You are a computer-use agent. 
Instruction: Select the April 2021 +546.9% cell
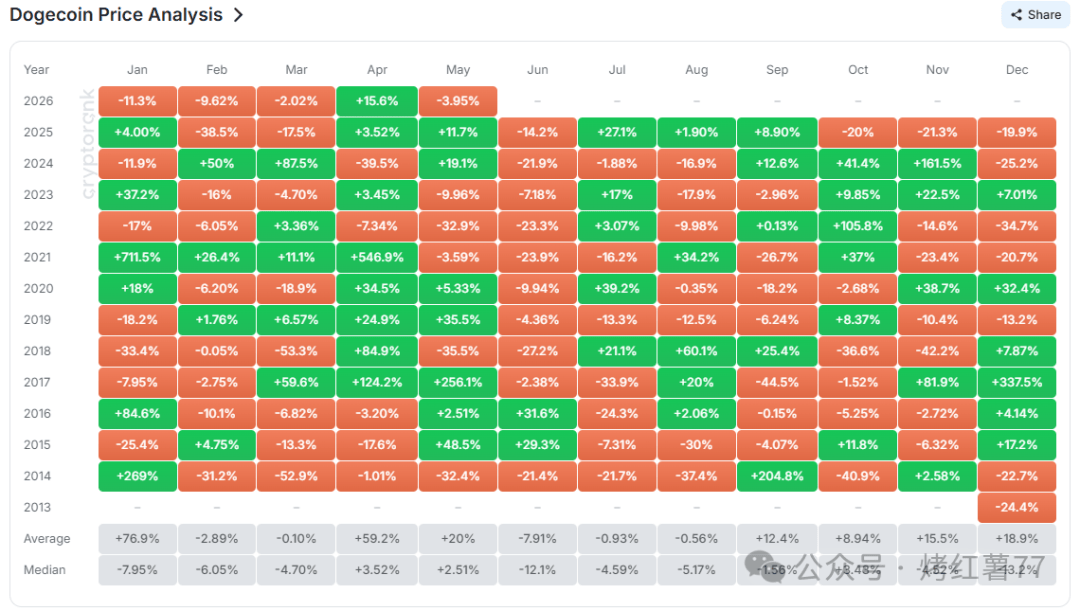click(x=377, y=257)
